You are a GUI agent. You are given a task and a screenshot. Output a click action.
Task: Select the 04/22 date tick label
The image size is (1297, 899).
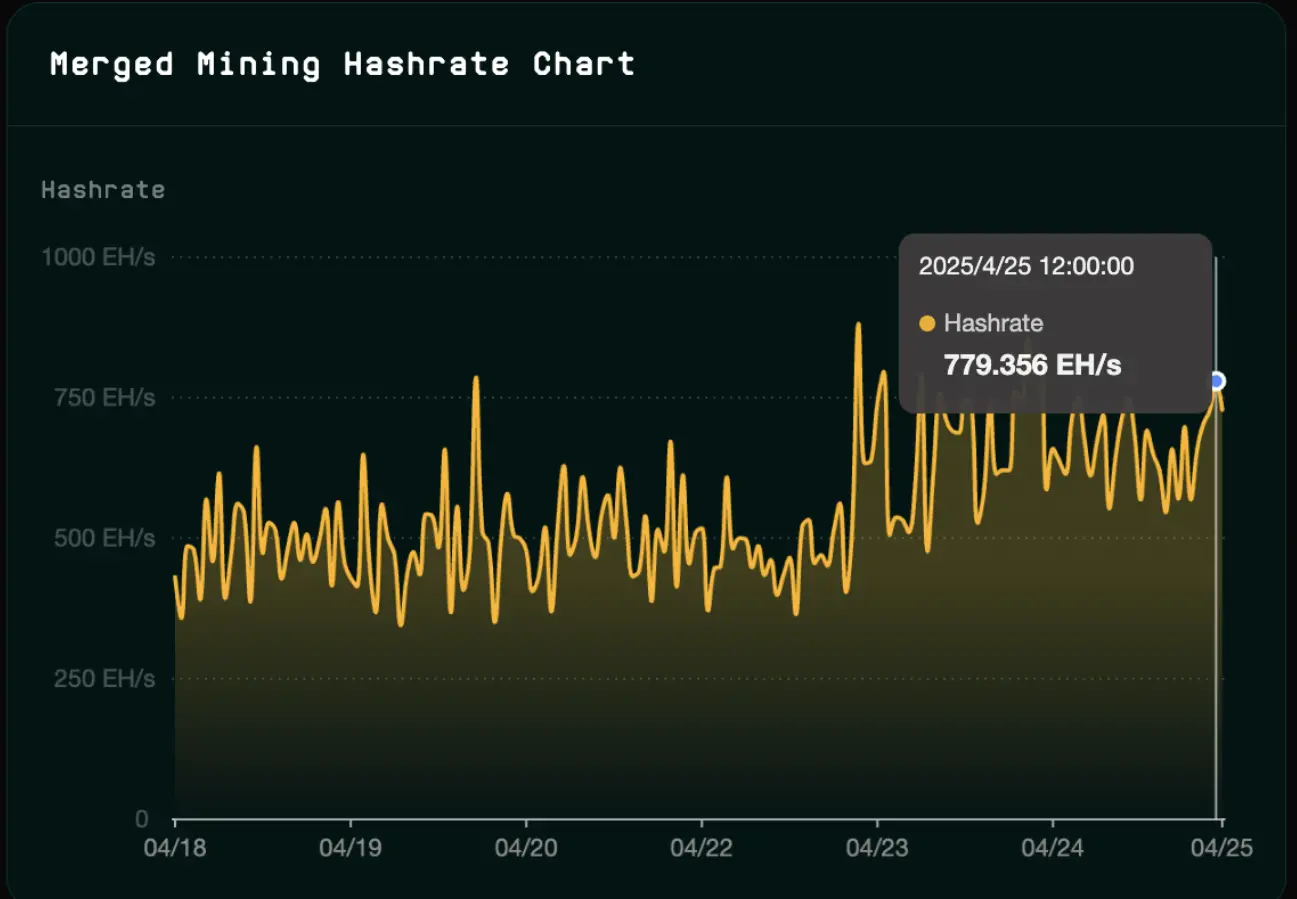point(701,848)
